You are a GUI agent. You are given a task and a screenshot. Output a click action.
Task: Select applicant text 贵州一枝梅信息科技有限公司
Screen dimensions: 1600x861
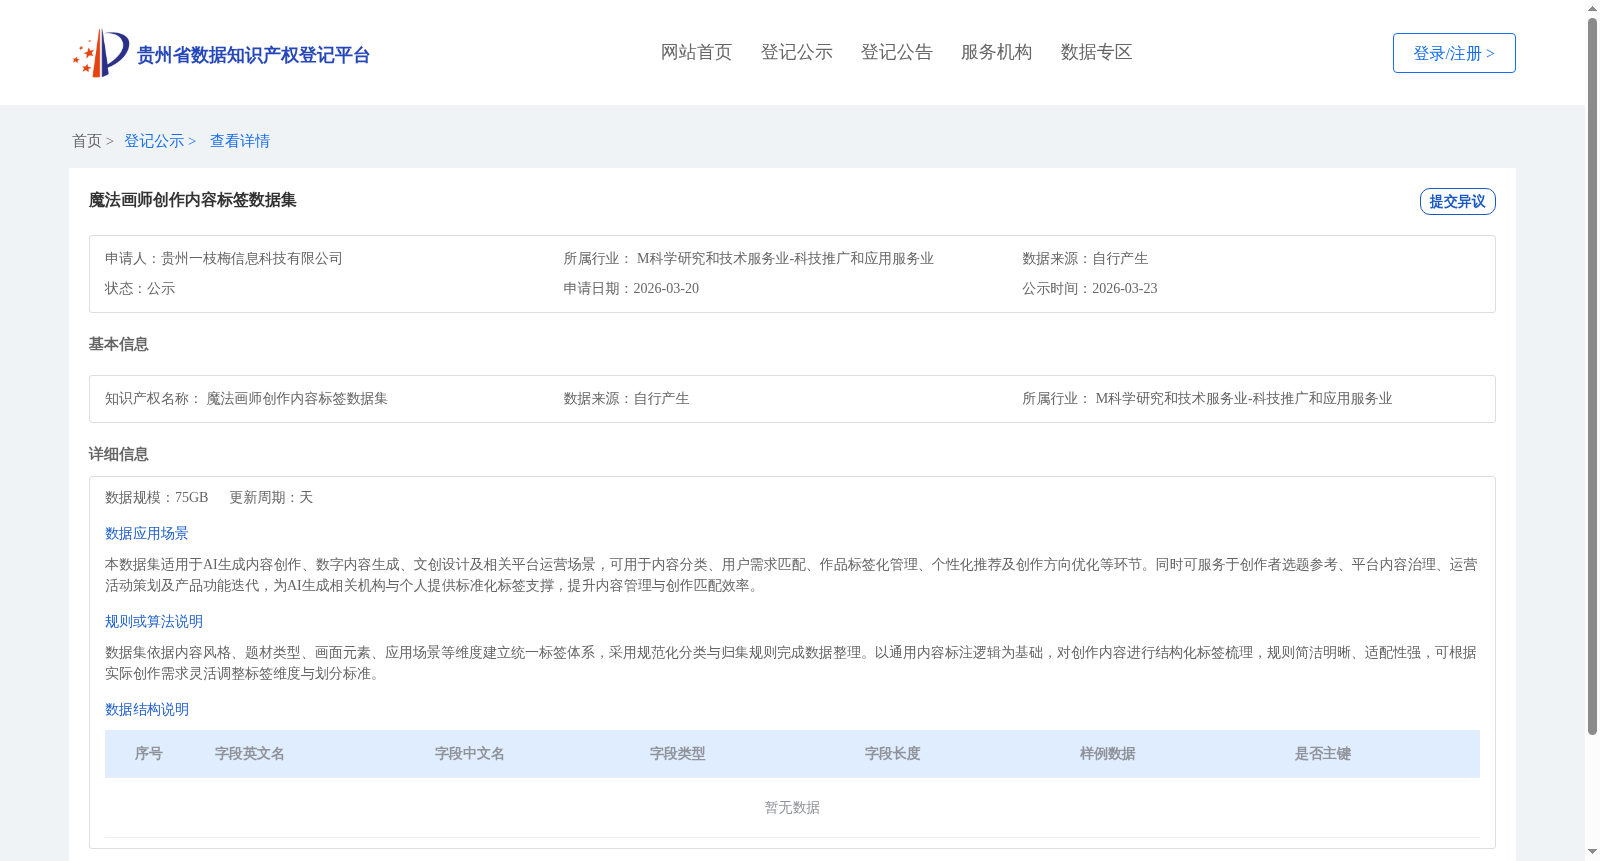pyautogui.click(x=252, y=258)
